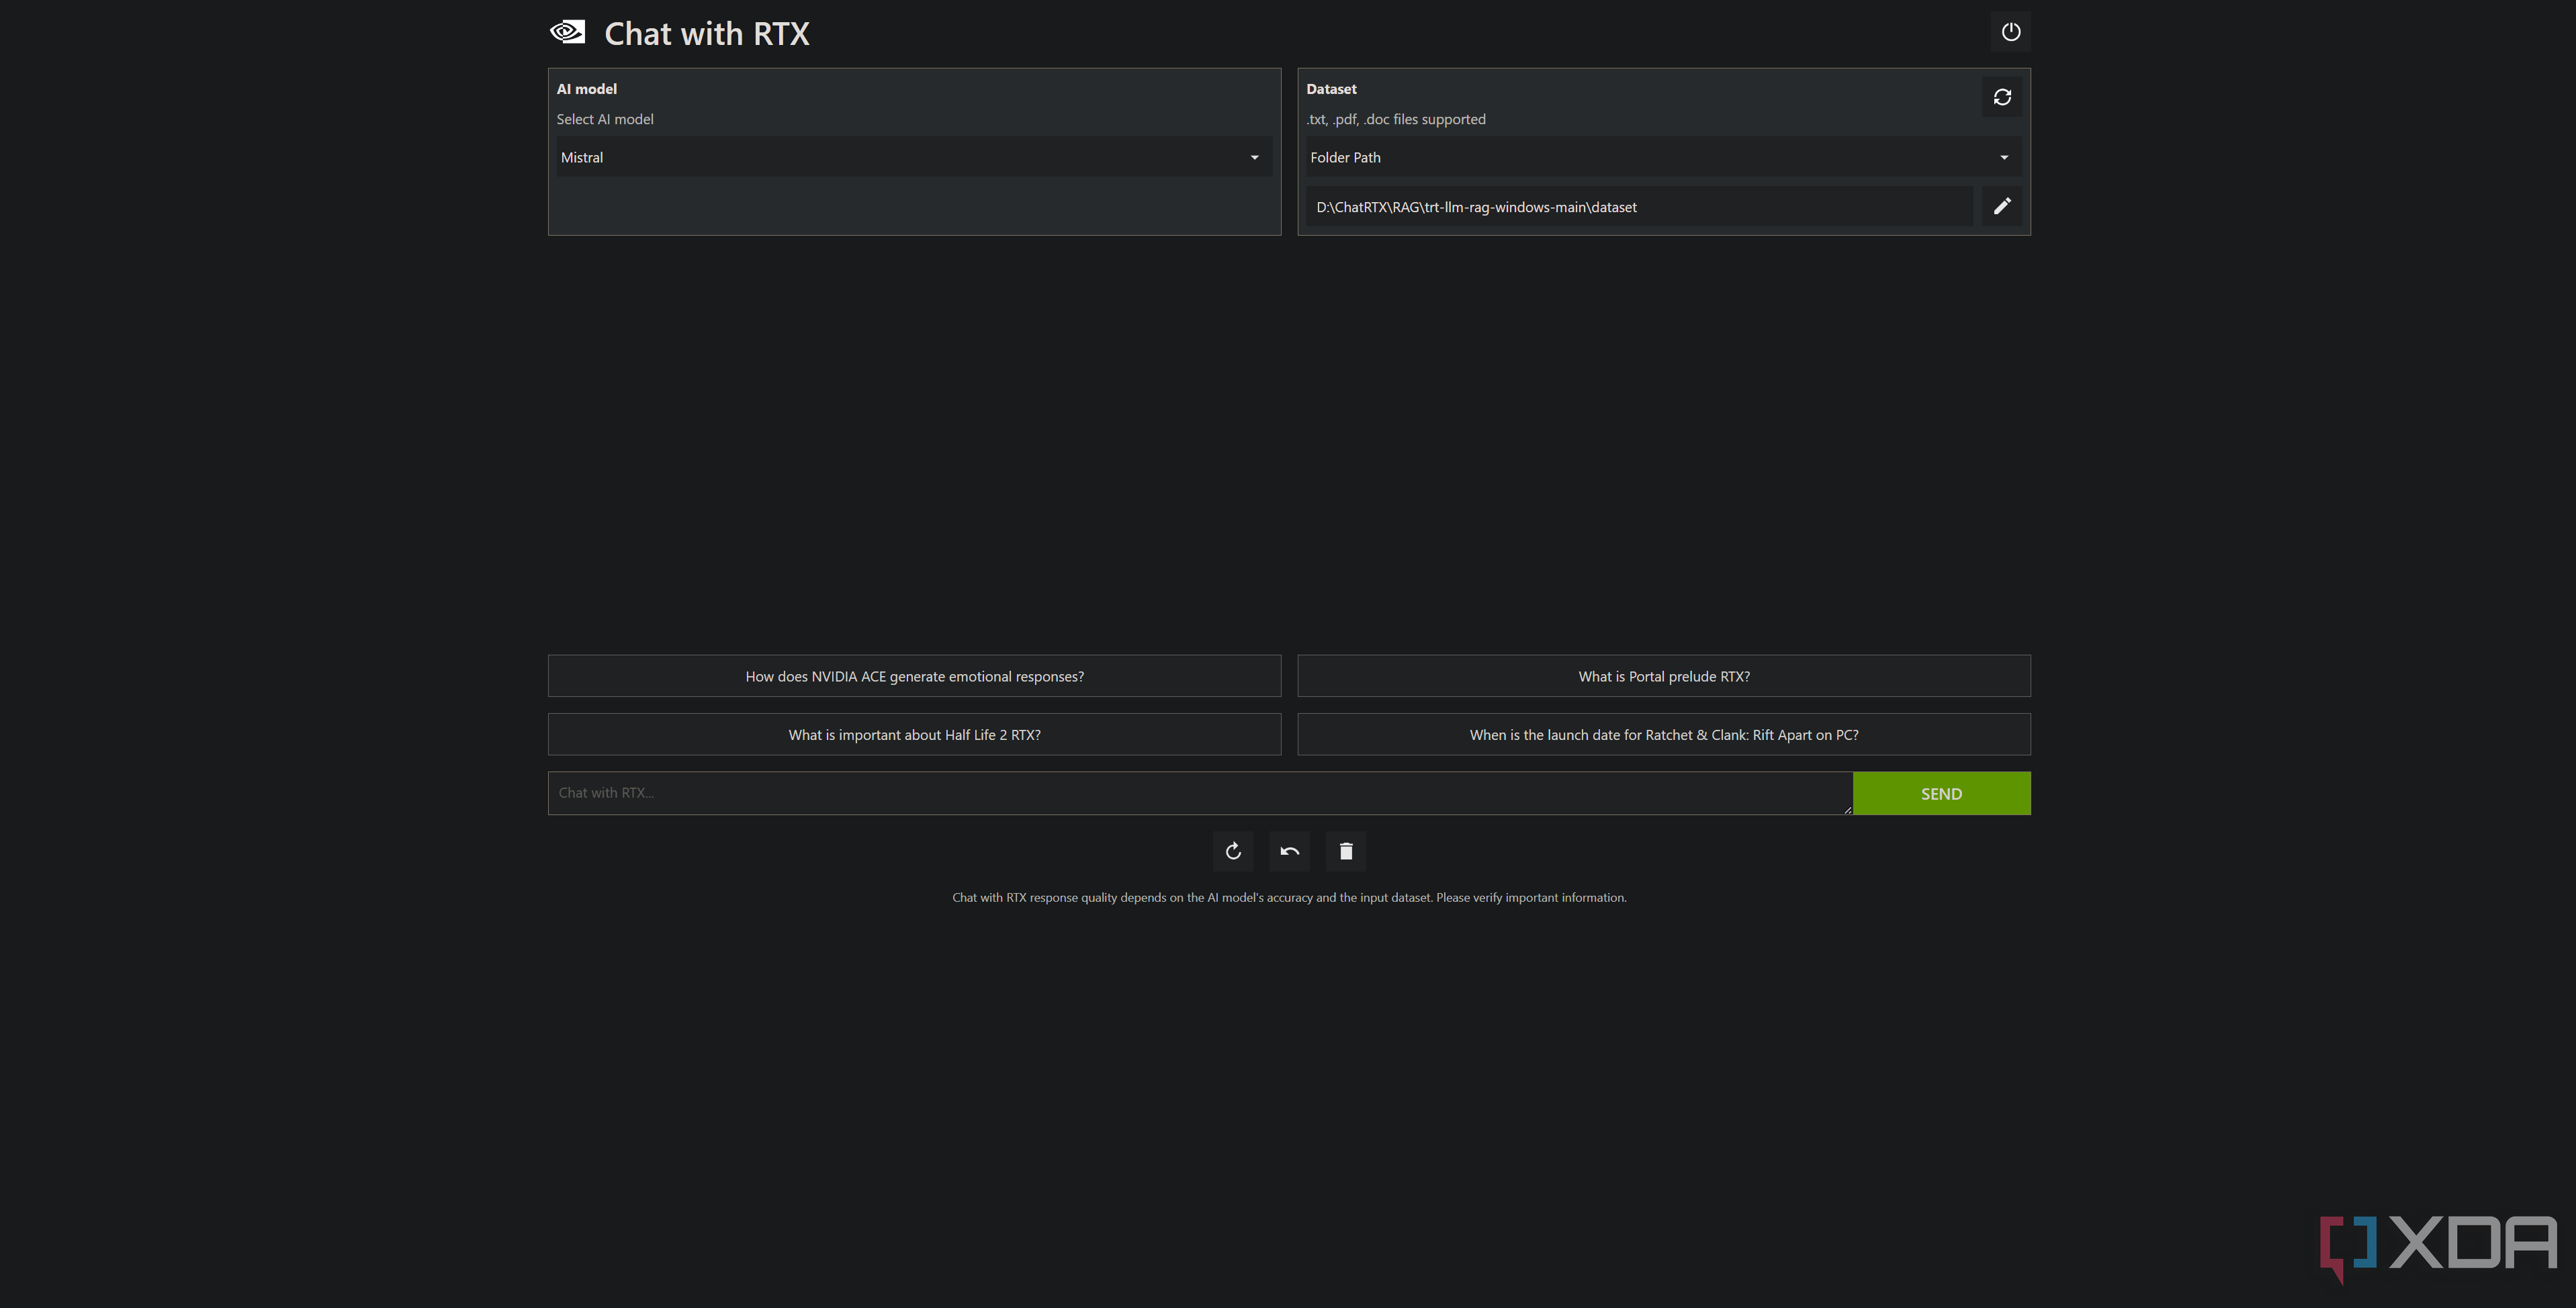Click the 'Dataset' heading

(x=1331, y=89)
